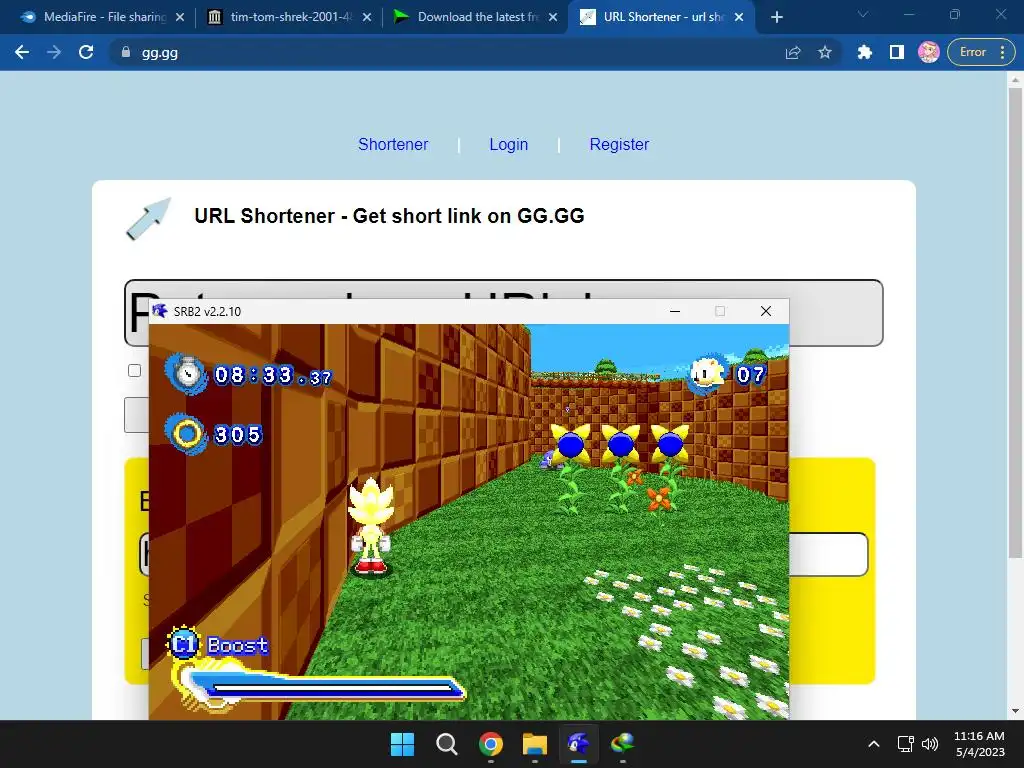Image resolution: width=1024 pixels, height=768 pixels.
Task: Toggle the Chrome side panel
Action: coord(897,52)
